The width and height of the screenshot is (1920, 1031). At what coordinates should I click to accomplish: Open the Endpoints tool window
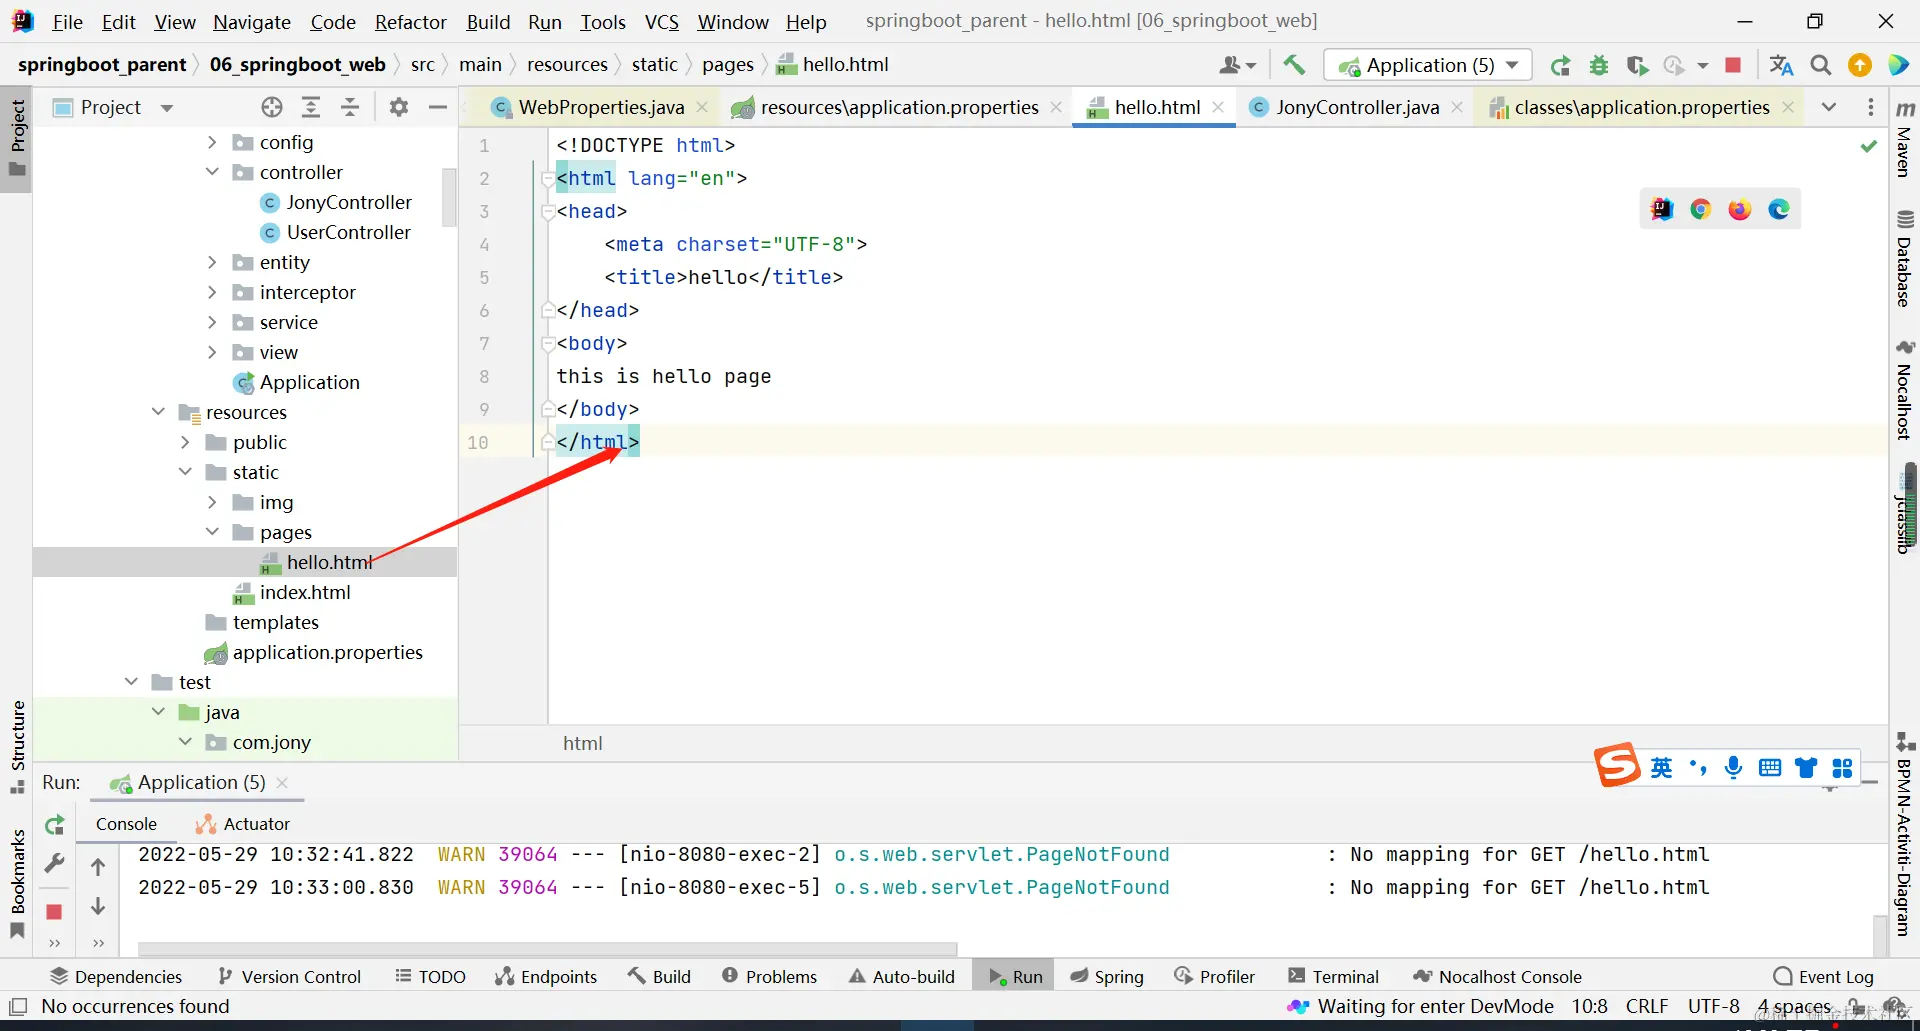point(546,976)
